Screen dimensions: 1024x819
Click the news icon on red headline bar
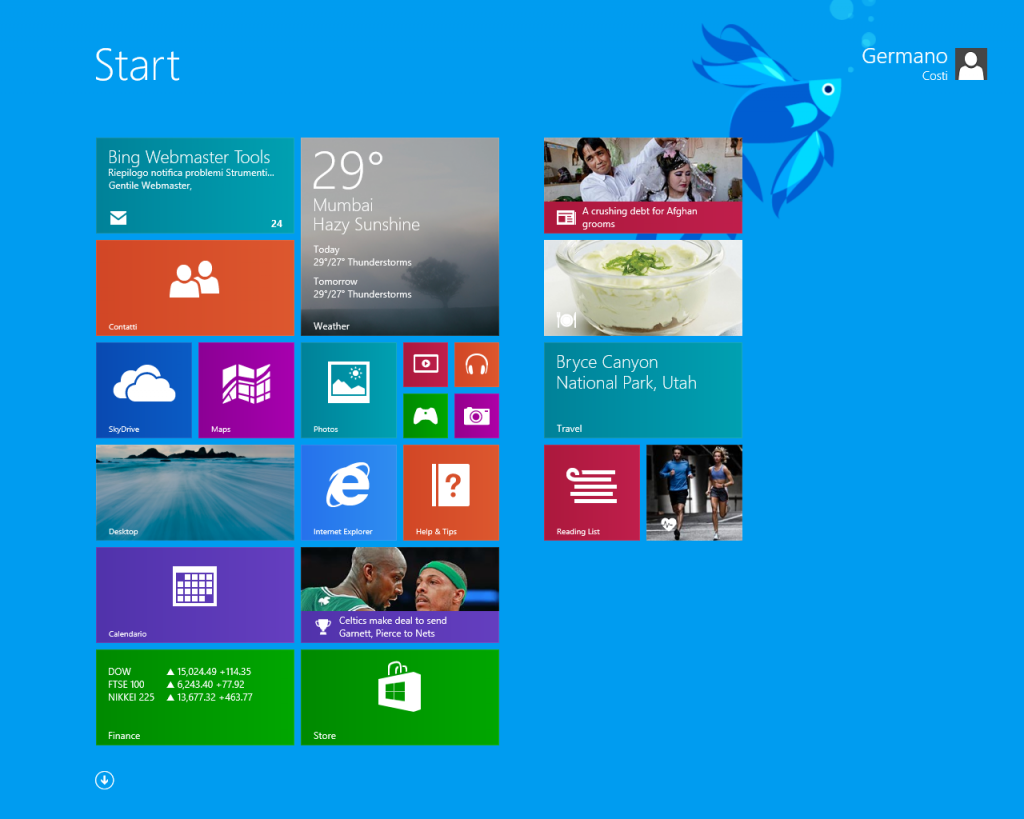[x=566, y=217]
